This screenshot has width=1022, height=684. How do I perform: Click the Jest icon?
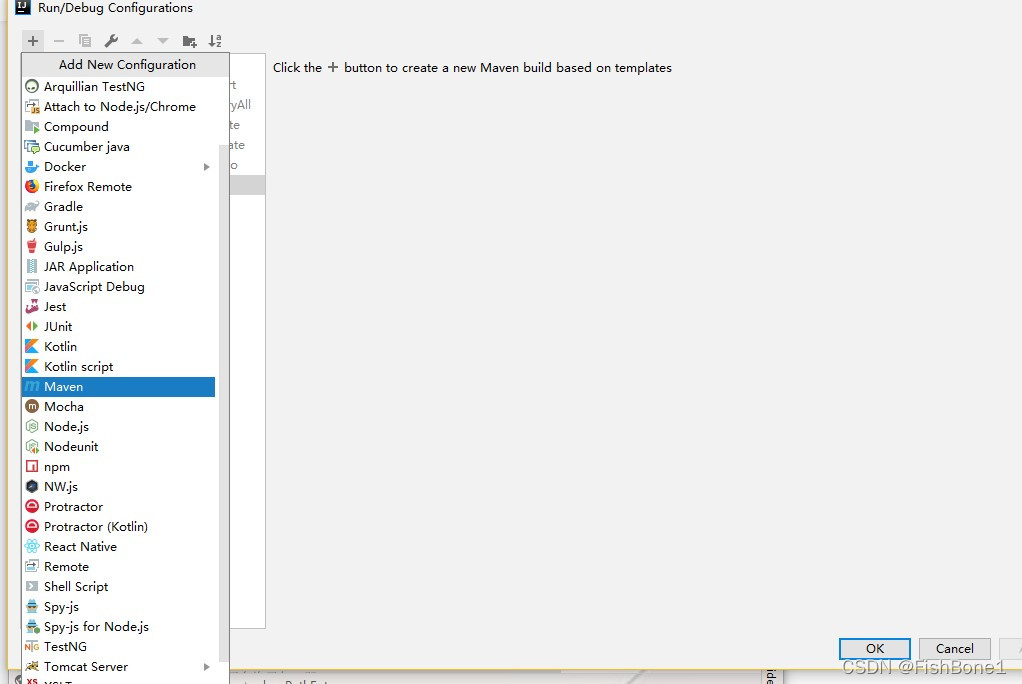pyautogui.click(x=32, y=306)
